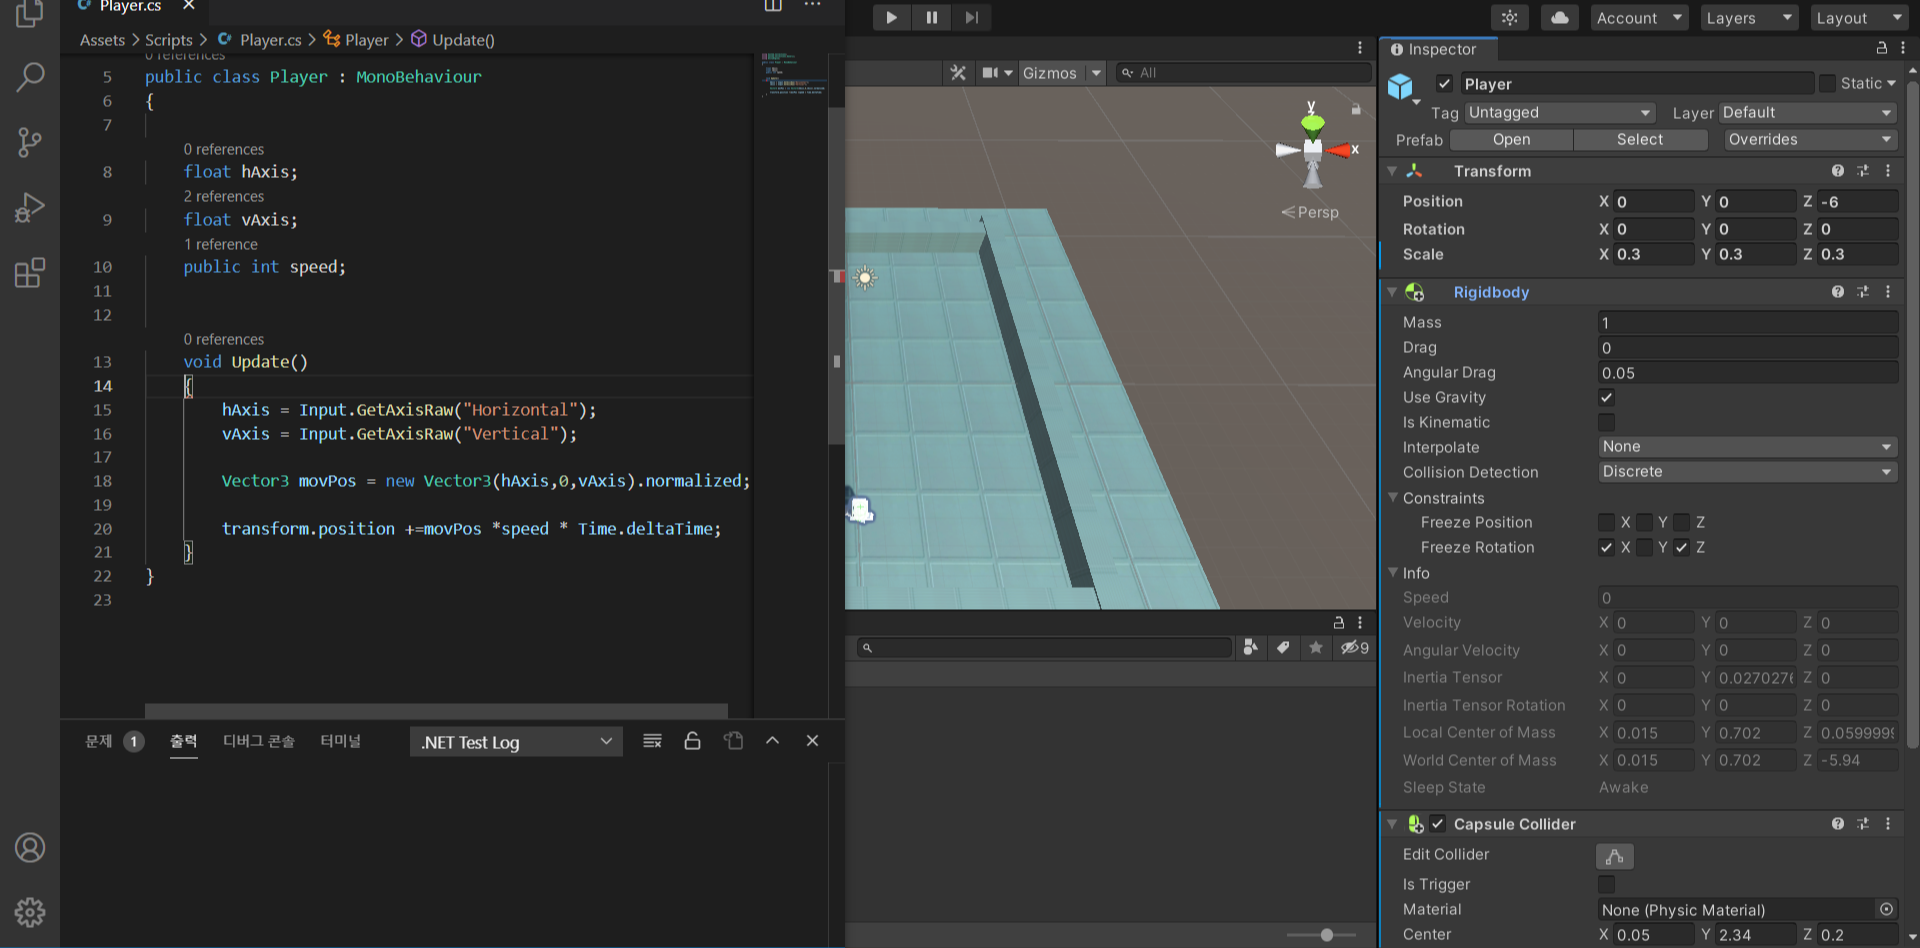This screenshot has width=1920, height=948.
Task: Open the Tag Untagged dropdown
Action: [1560, 113]
